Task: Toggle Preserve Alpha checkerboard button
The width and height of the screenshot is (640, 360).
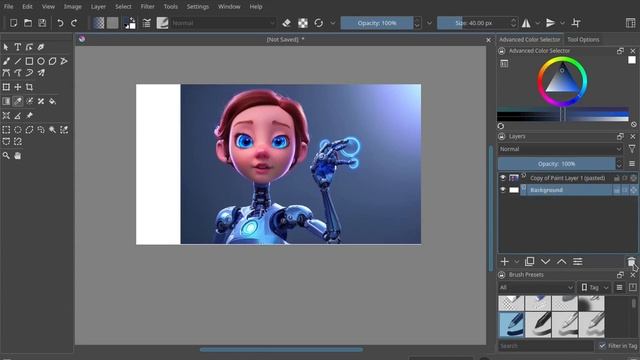Action: [x=303, y=23]
